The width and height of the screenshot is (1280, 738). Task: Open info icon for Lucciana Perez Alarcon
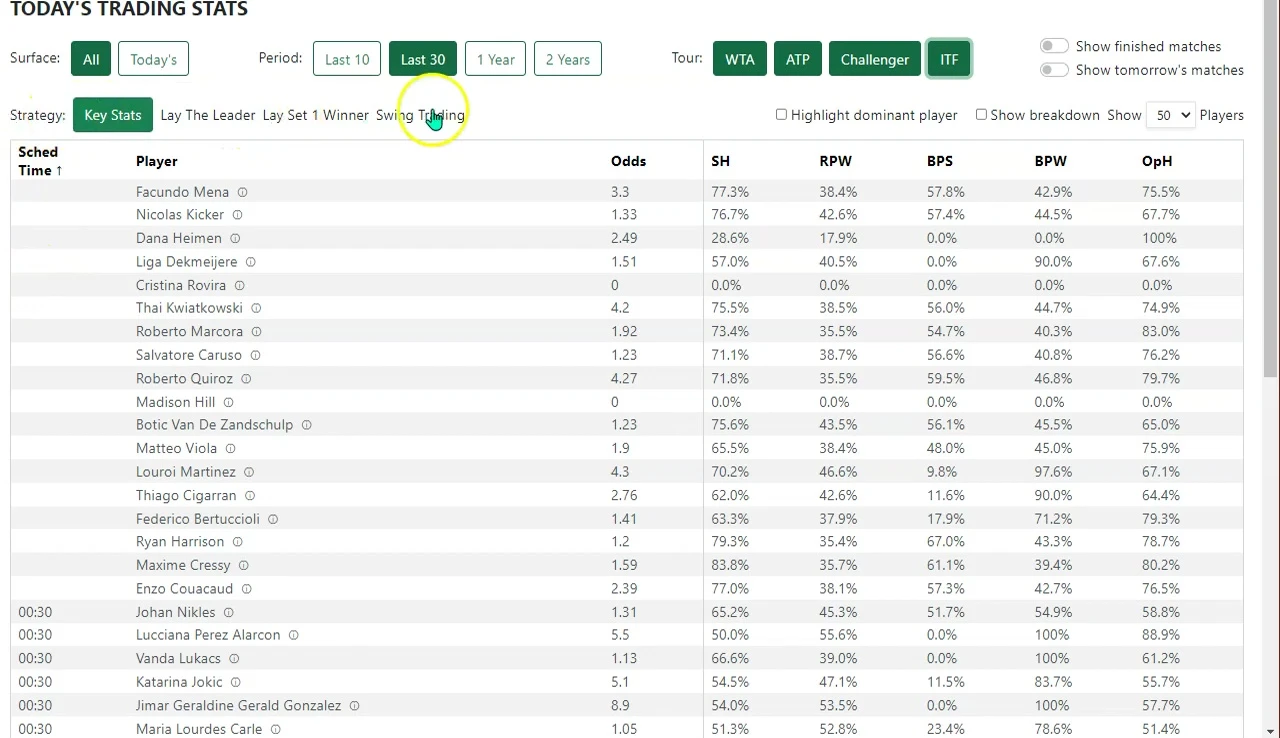point(293,635)
